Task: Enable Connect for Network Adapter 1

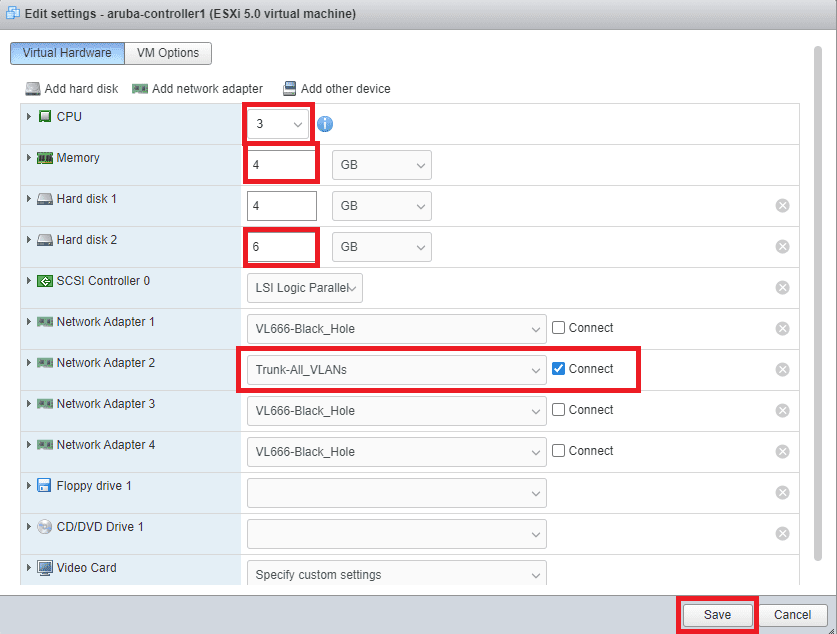Action: pos(558,328)
